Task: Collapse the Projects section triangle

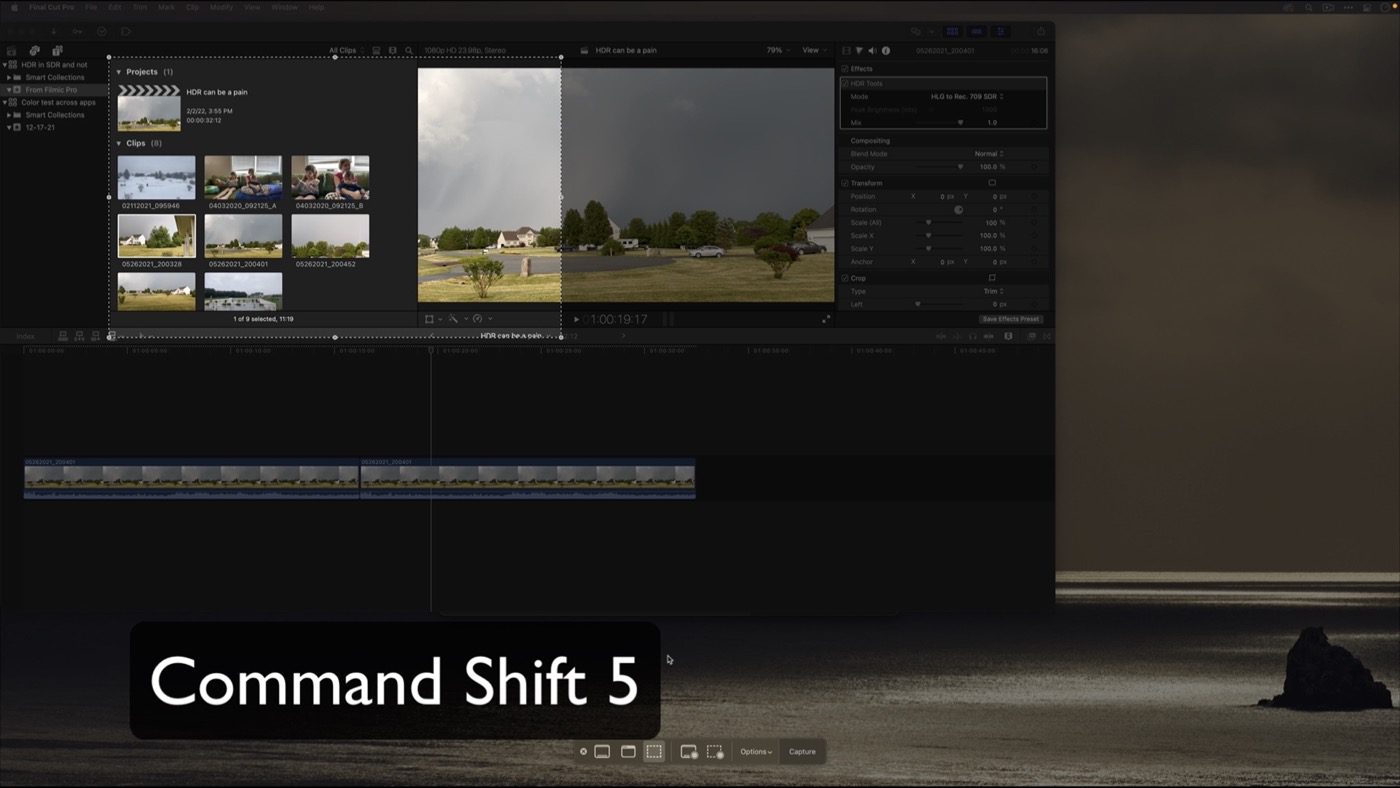Action: [119, 72]
